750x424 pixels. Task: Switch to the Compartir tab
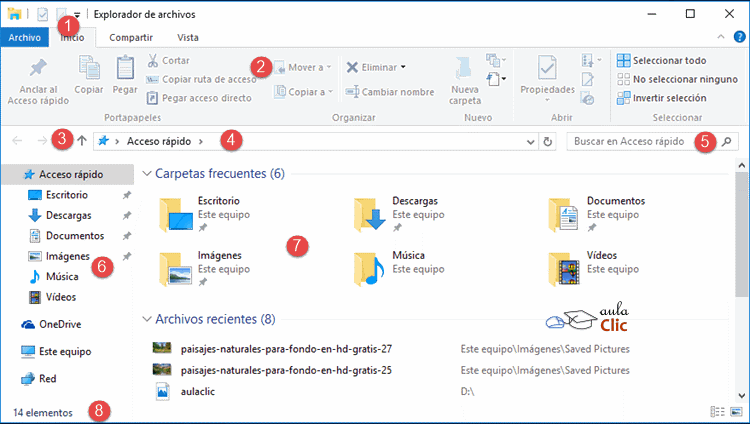[131, 37]
